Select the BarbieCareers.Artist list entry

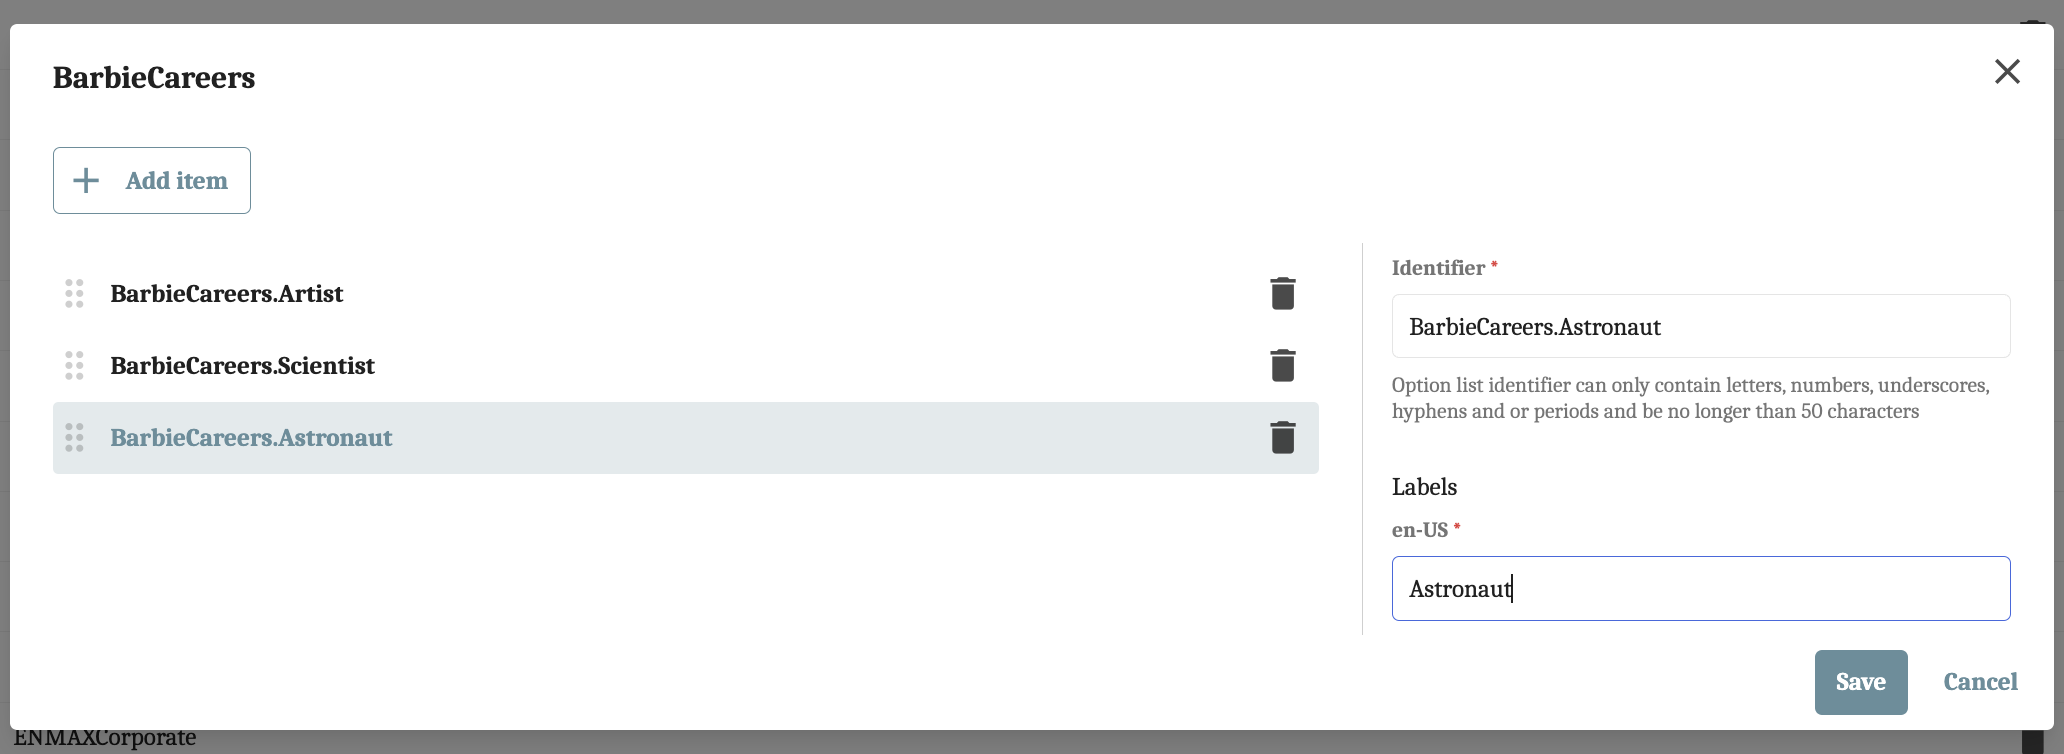(x=227, y=293)
